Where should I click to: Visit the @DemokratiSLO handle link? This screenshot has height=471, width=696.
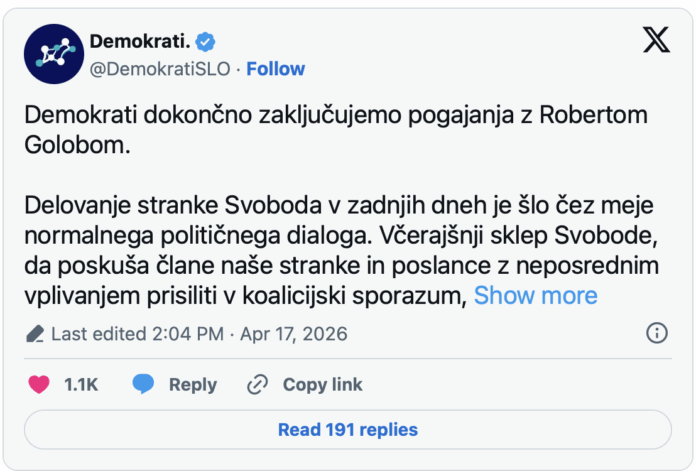161,69
